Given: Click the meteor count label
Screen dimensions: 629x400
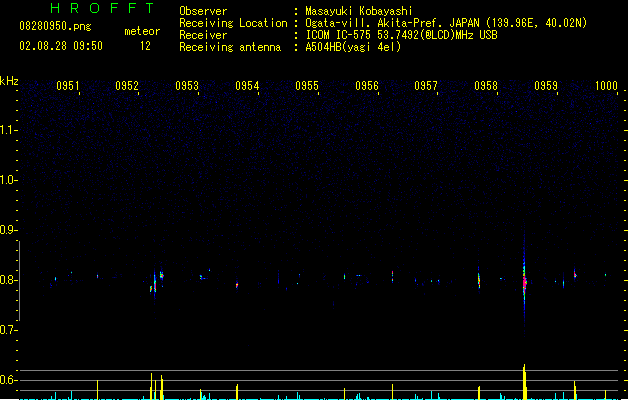Looking at the screenshot, I should pyautogui.click(x=142, y=31).
